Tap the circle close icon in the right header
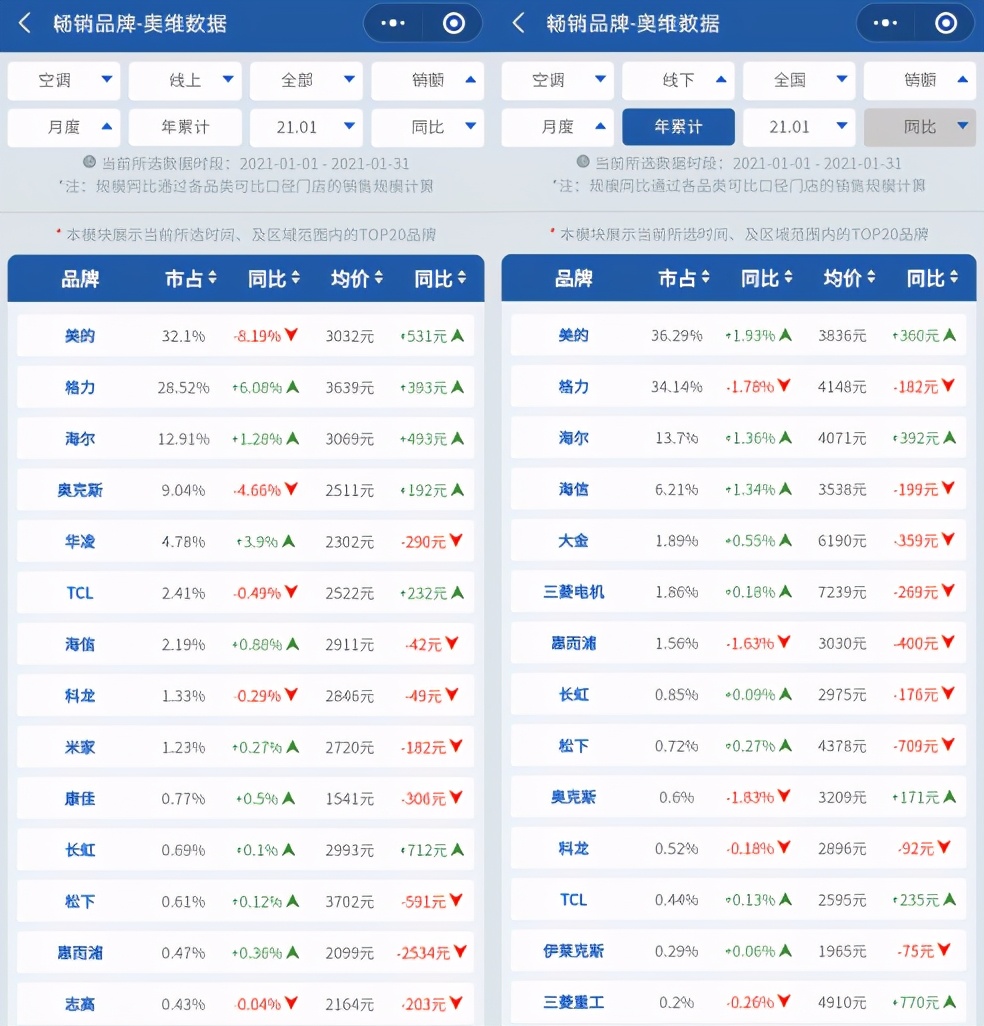984x1026 pixels. 945,23
